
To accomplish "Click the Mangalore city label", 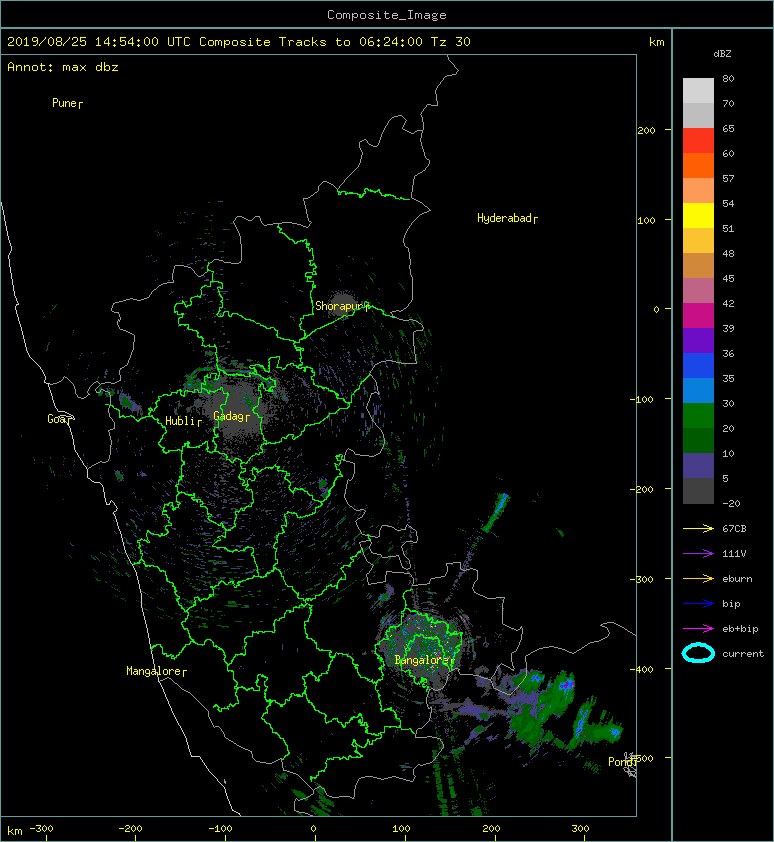I will pos(154,671).
